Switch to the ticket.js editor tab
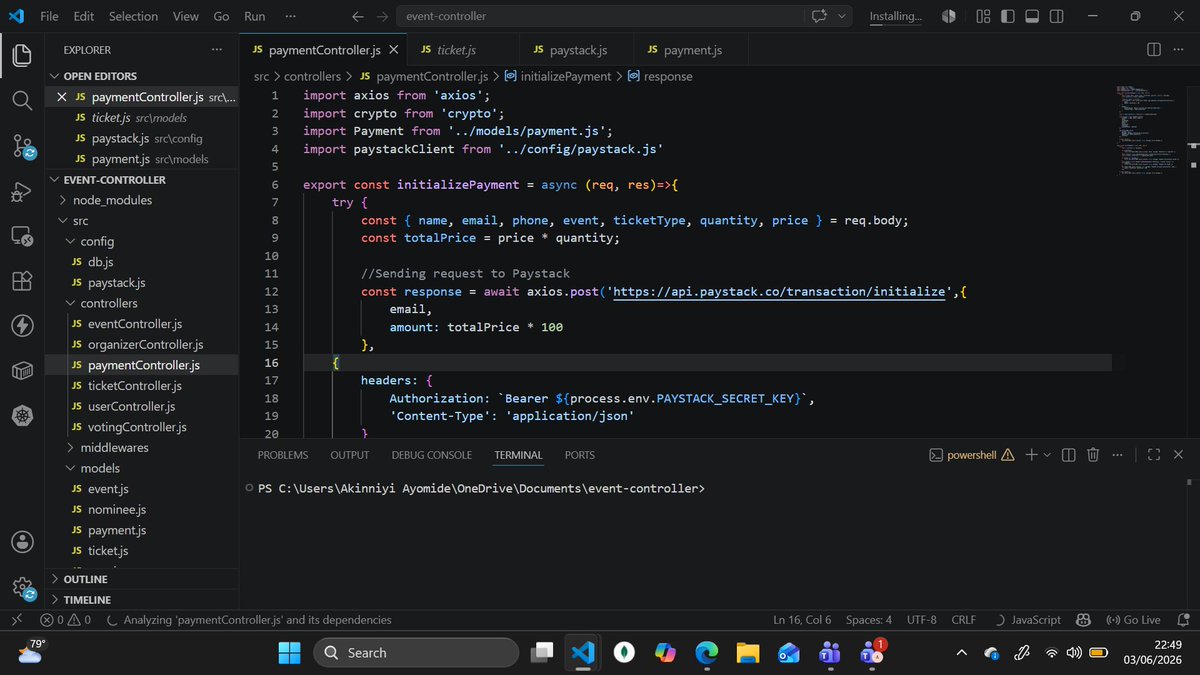The image size is (1200, 675). pyautogui.click(x=457, y=49)
